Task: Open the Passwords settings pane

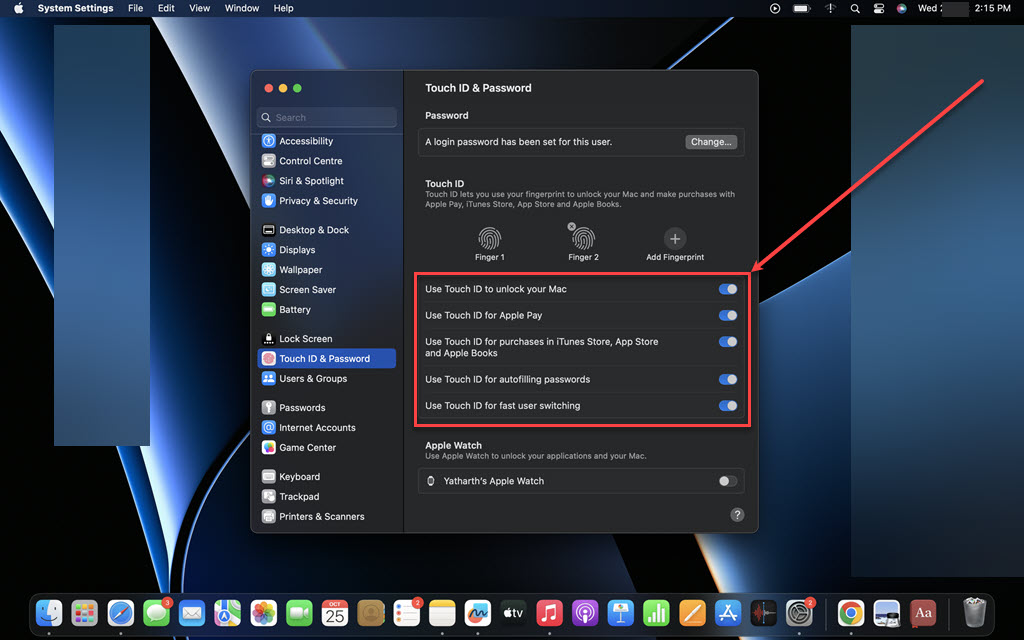Action: coord(308,407)
